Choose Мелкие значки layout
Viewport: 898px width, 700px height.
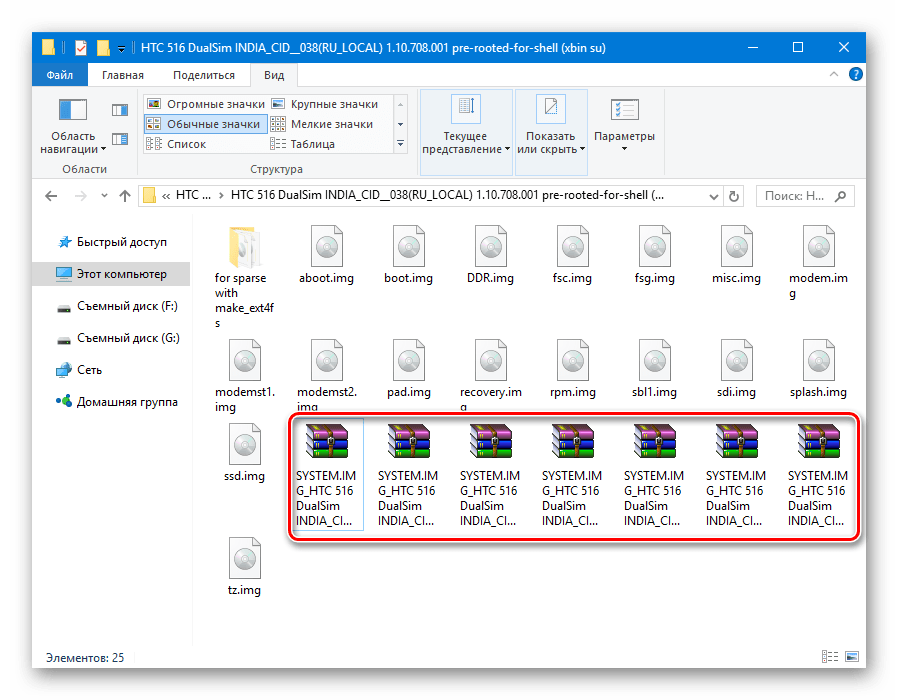[322, 124]
